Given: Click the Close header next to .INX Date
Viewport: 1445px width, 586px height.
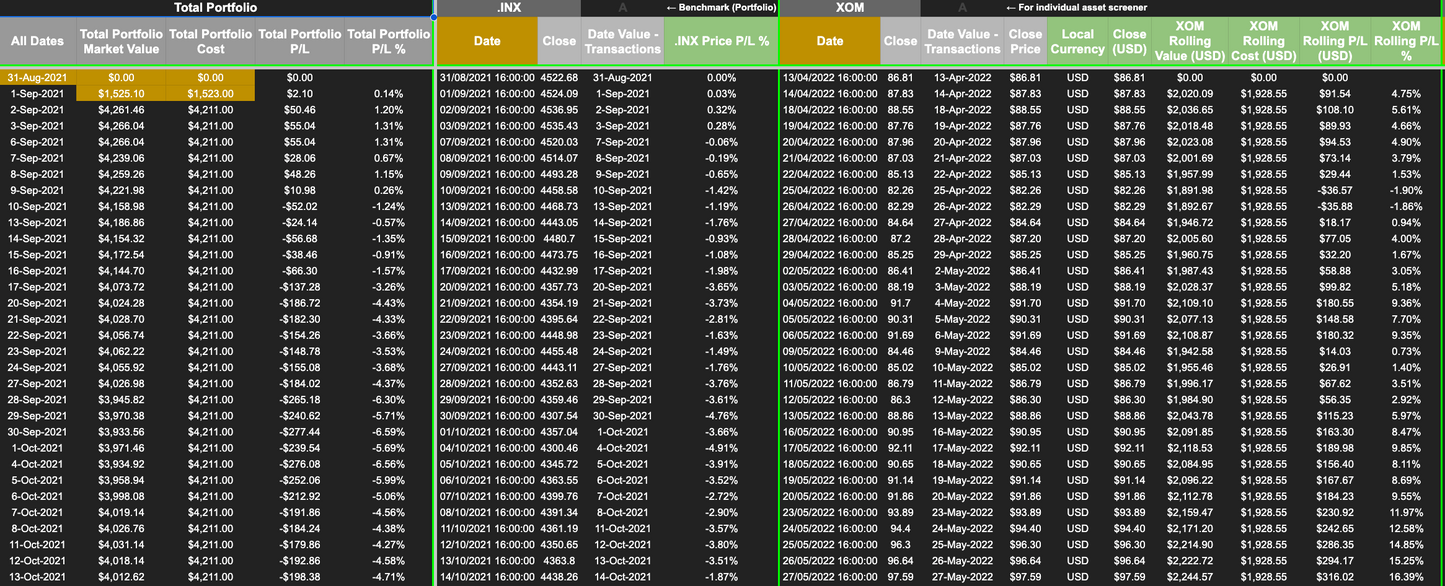Looking at the screenshot, I should [x=559, y=41].
